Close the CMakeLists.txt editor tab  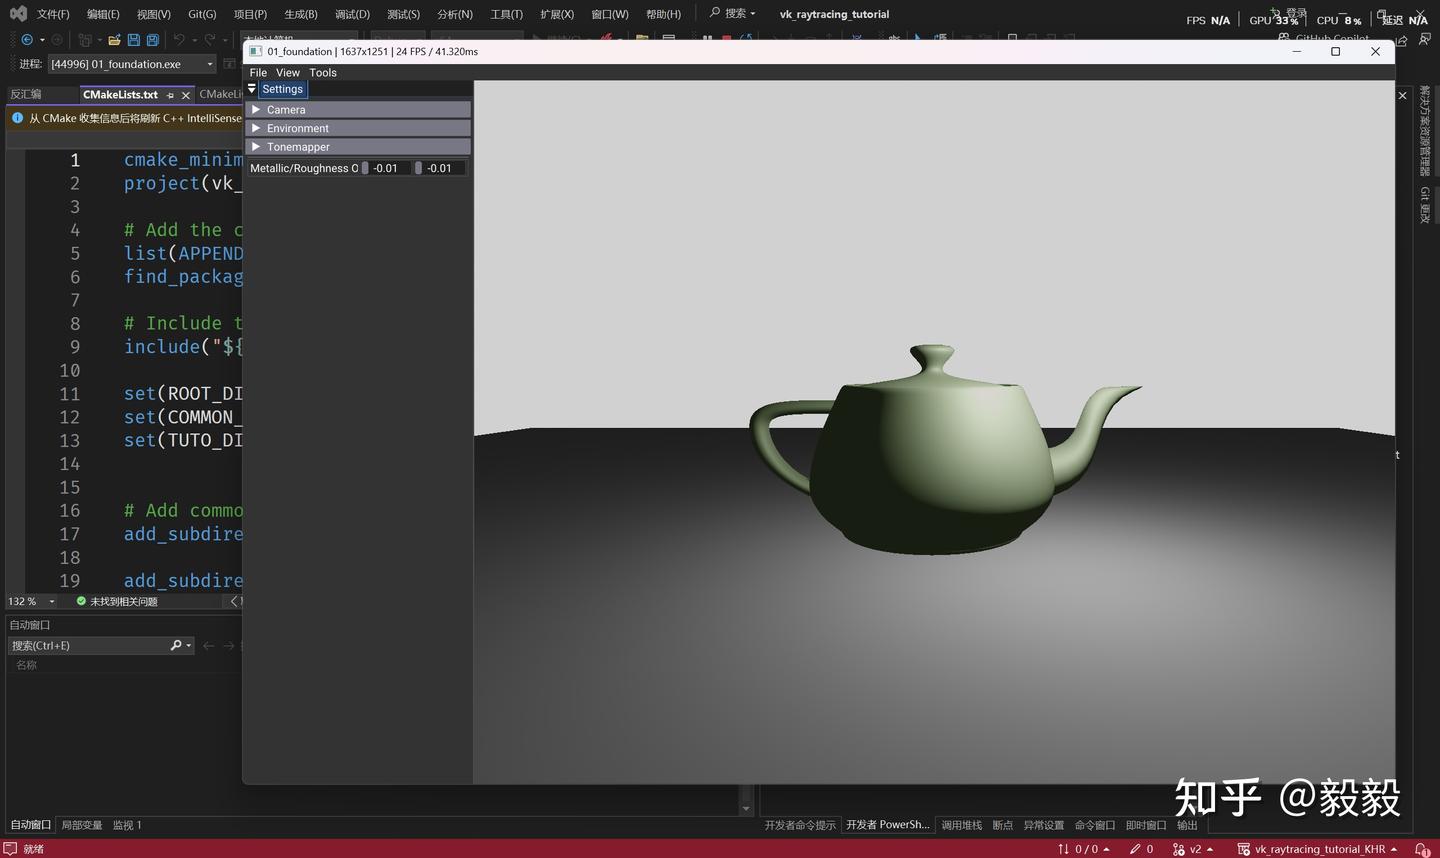coord(186,95)
